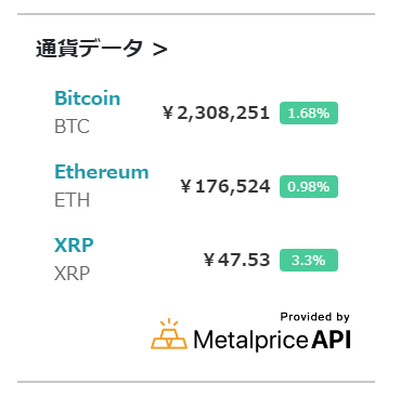The height and width of the screenshot is (397, 400).
Task: Click the Bitcoin price ¥2,308,251
Action: (216, 113)
